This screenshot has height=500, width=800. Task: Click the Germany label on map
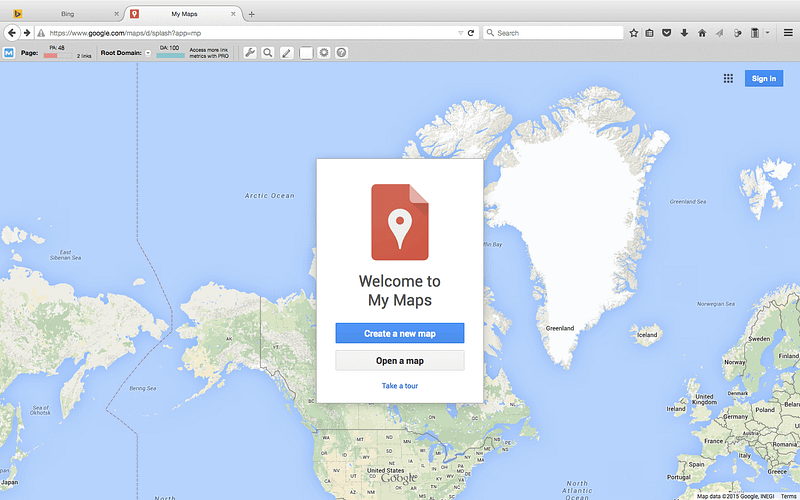click(x=735, y=417)
